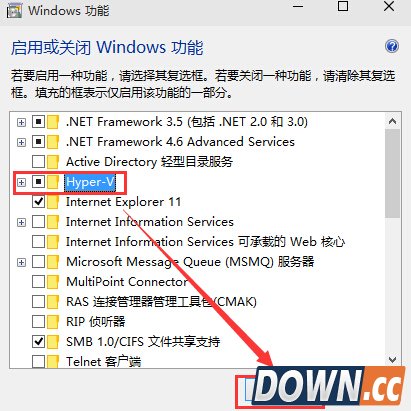Image resolution: width=411 pixels, height=411 pixels.
Task: Enable the Telnet client checkbox
Action: 39,361
